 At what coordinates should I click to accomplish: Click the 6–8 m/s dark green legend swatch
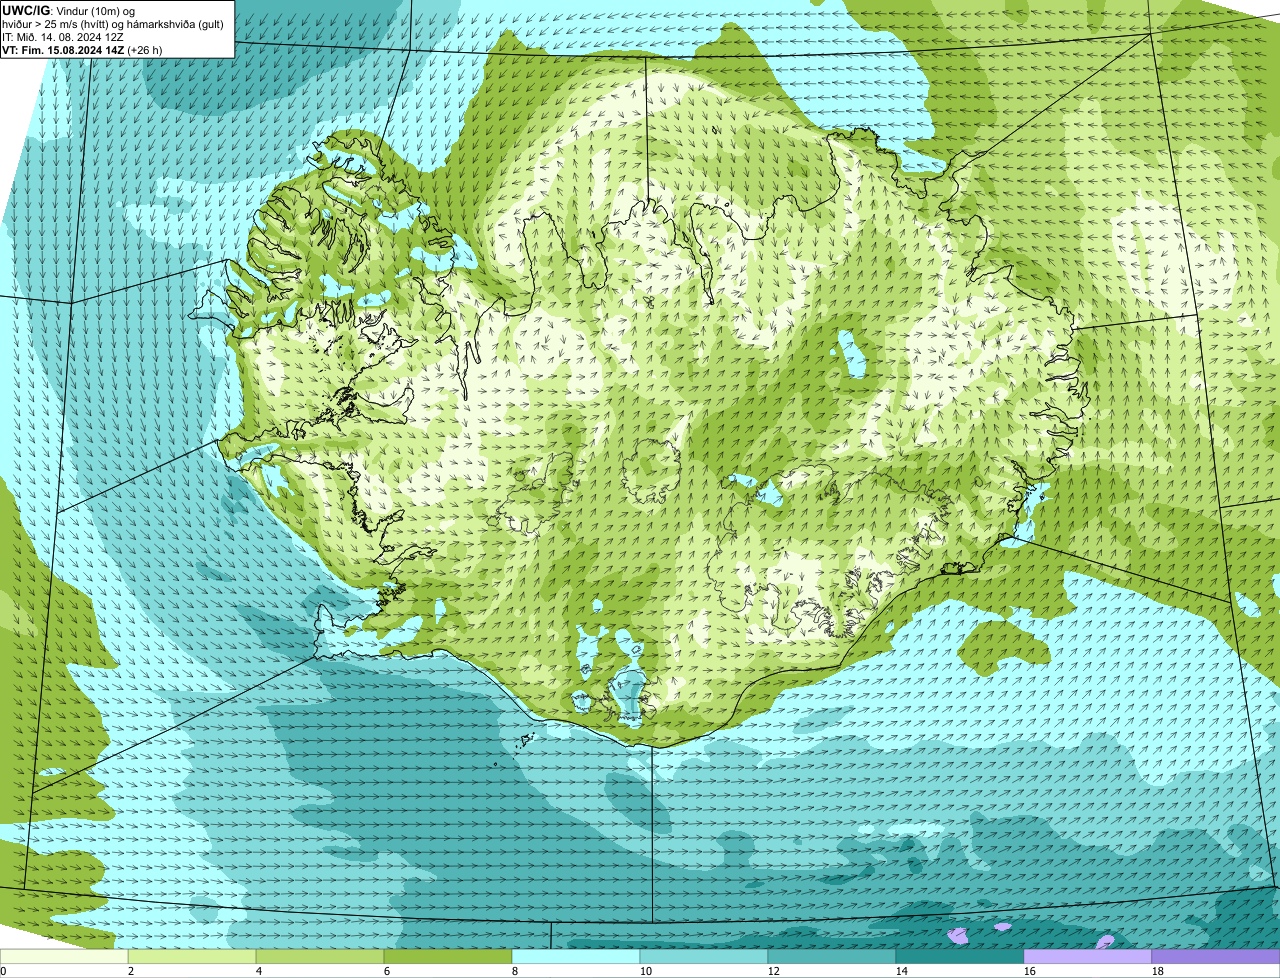coord(448,957)
